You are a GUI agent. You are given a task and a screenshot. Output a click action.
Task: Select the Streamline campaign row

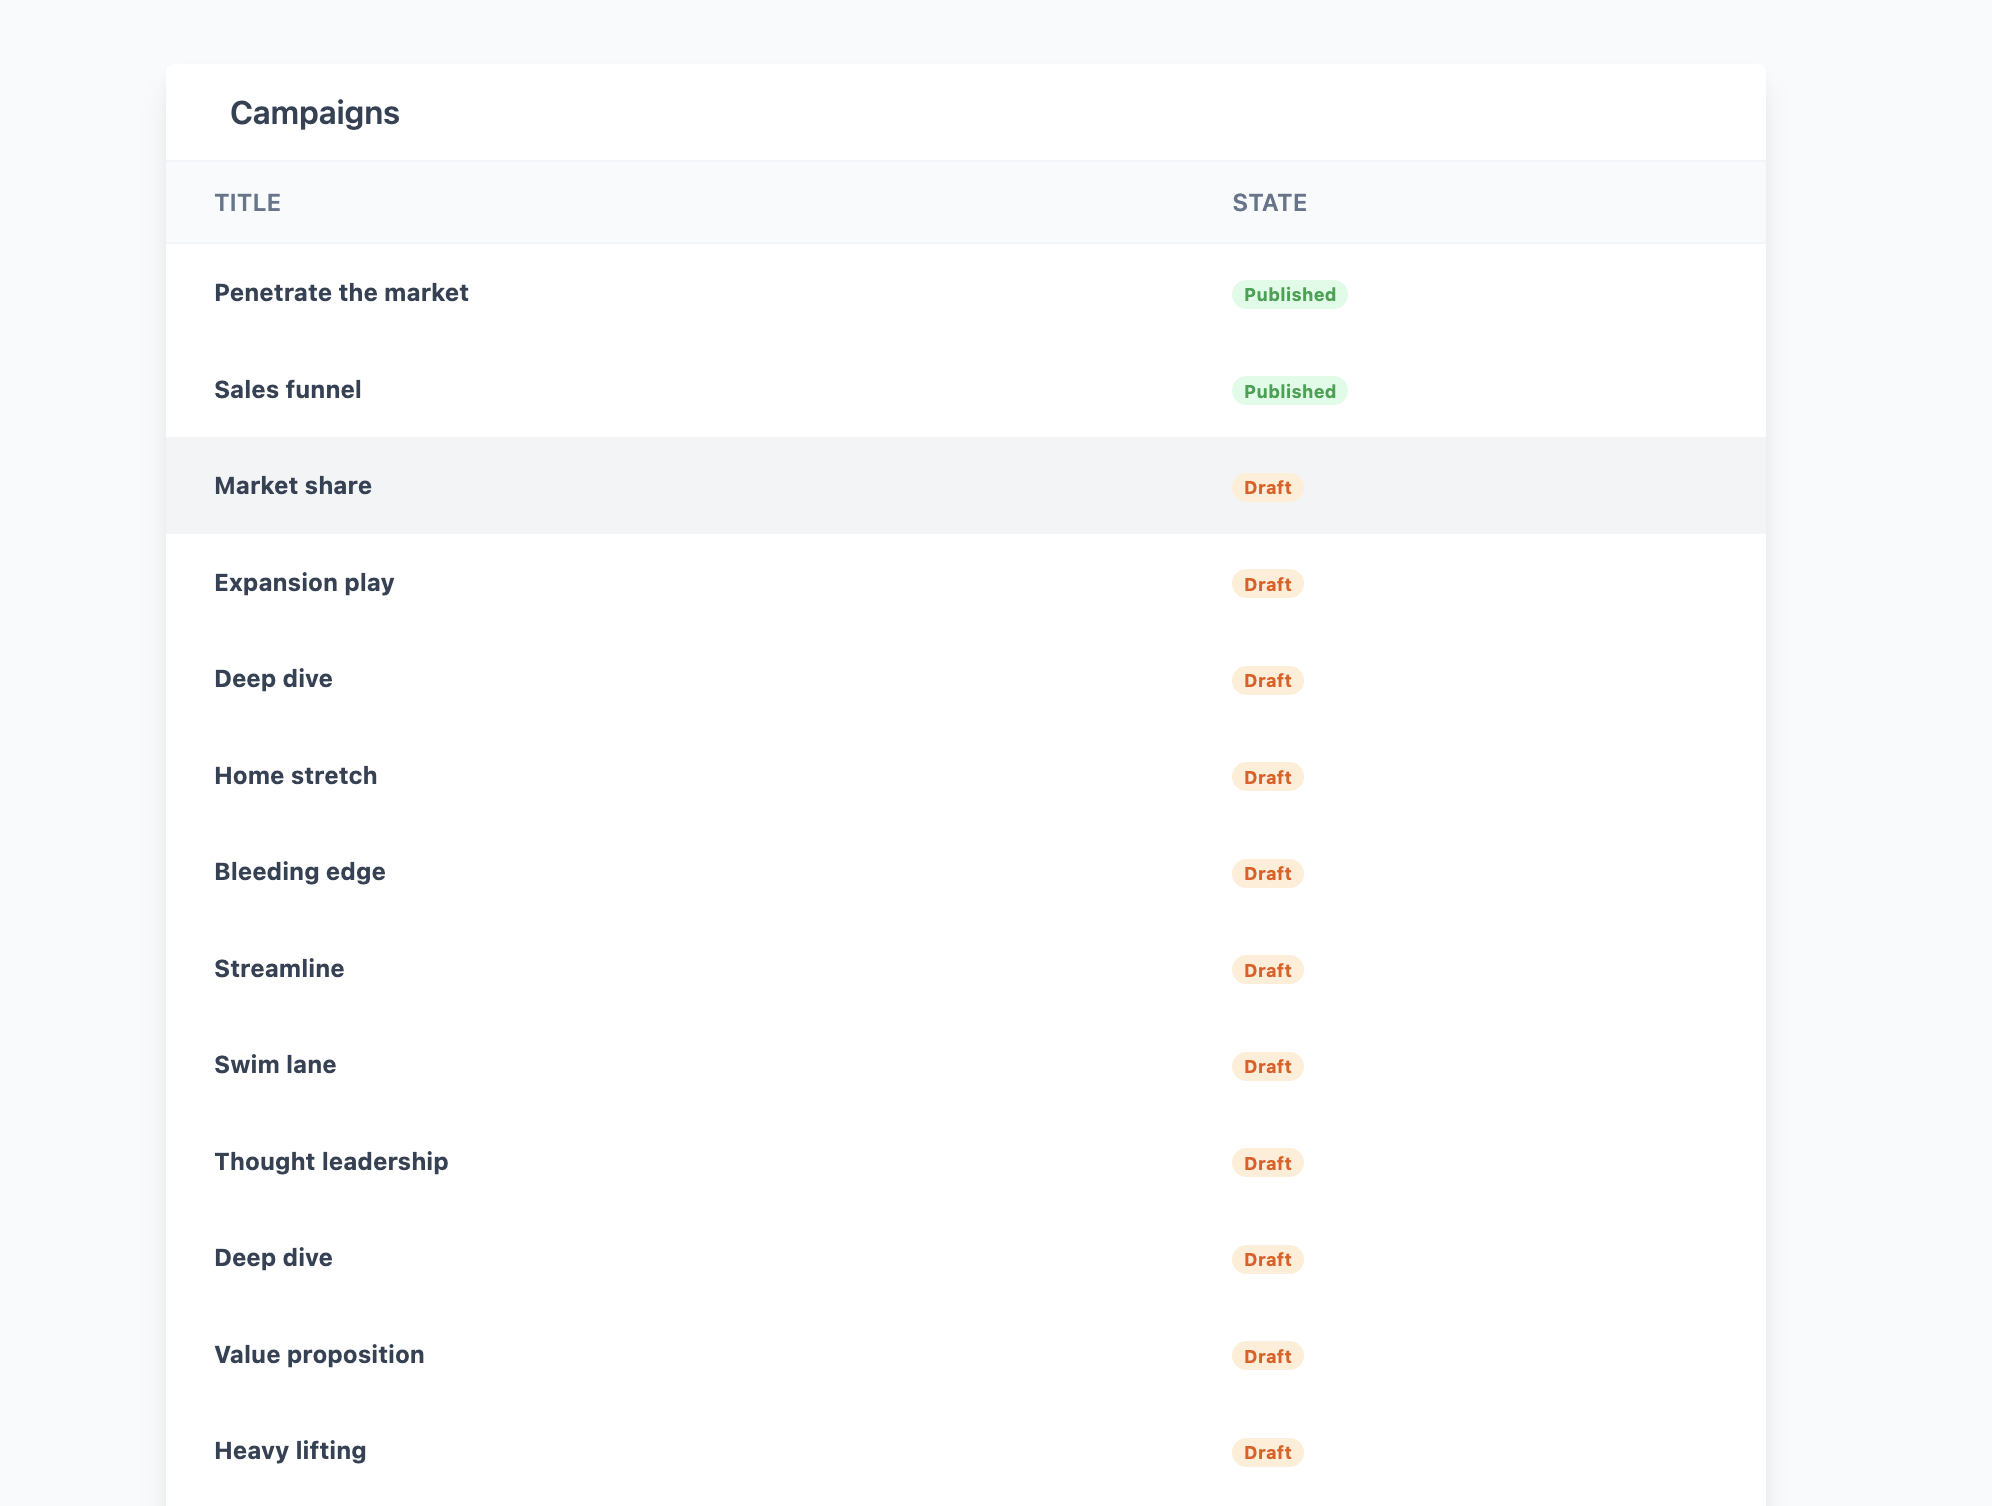pos(279,969)
